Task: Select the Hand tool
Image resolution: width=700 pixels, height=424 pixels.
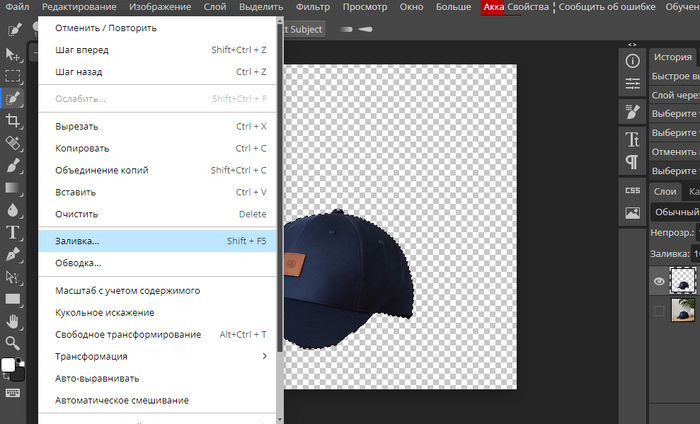Action: 13,321
